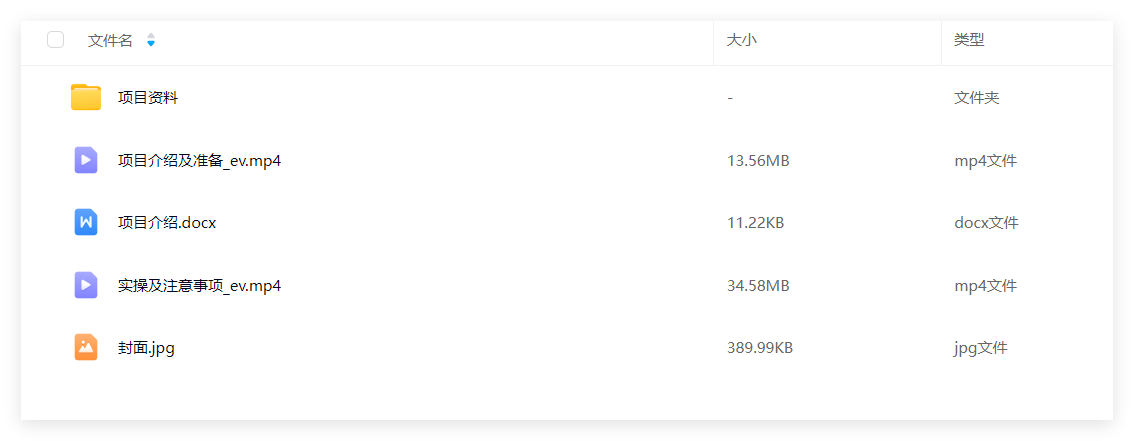
Task: Open the file named 项目介绍及准备_ev.mp4
Action: [199, 160]
